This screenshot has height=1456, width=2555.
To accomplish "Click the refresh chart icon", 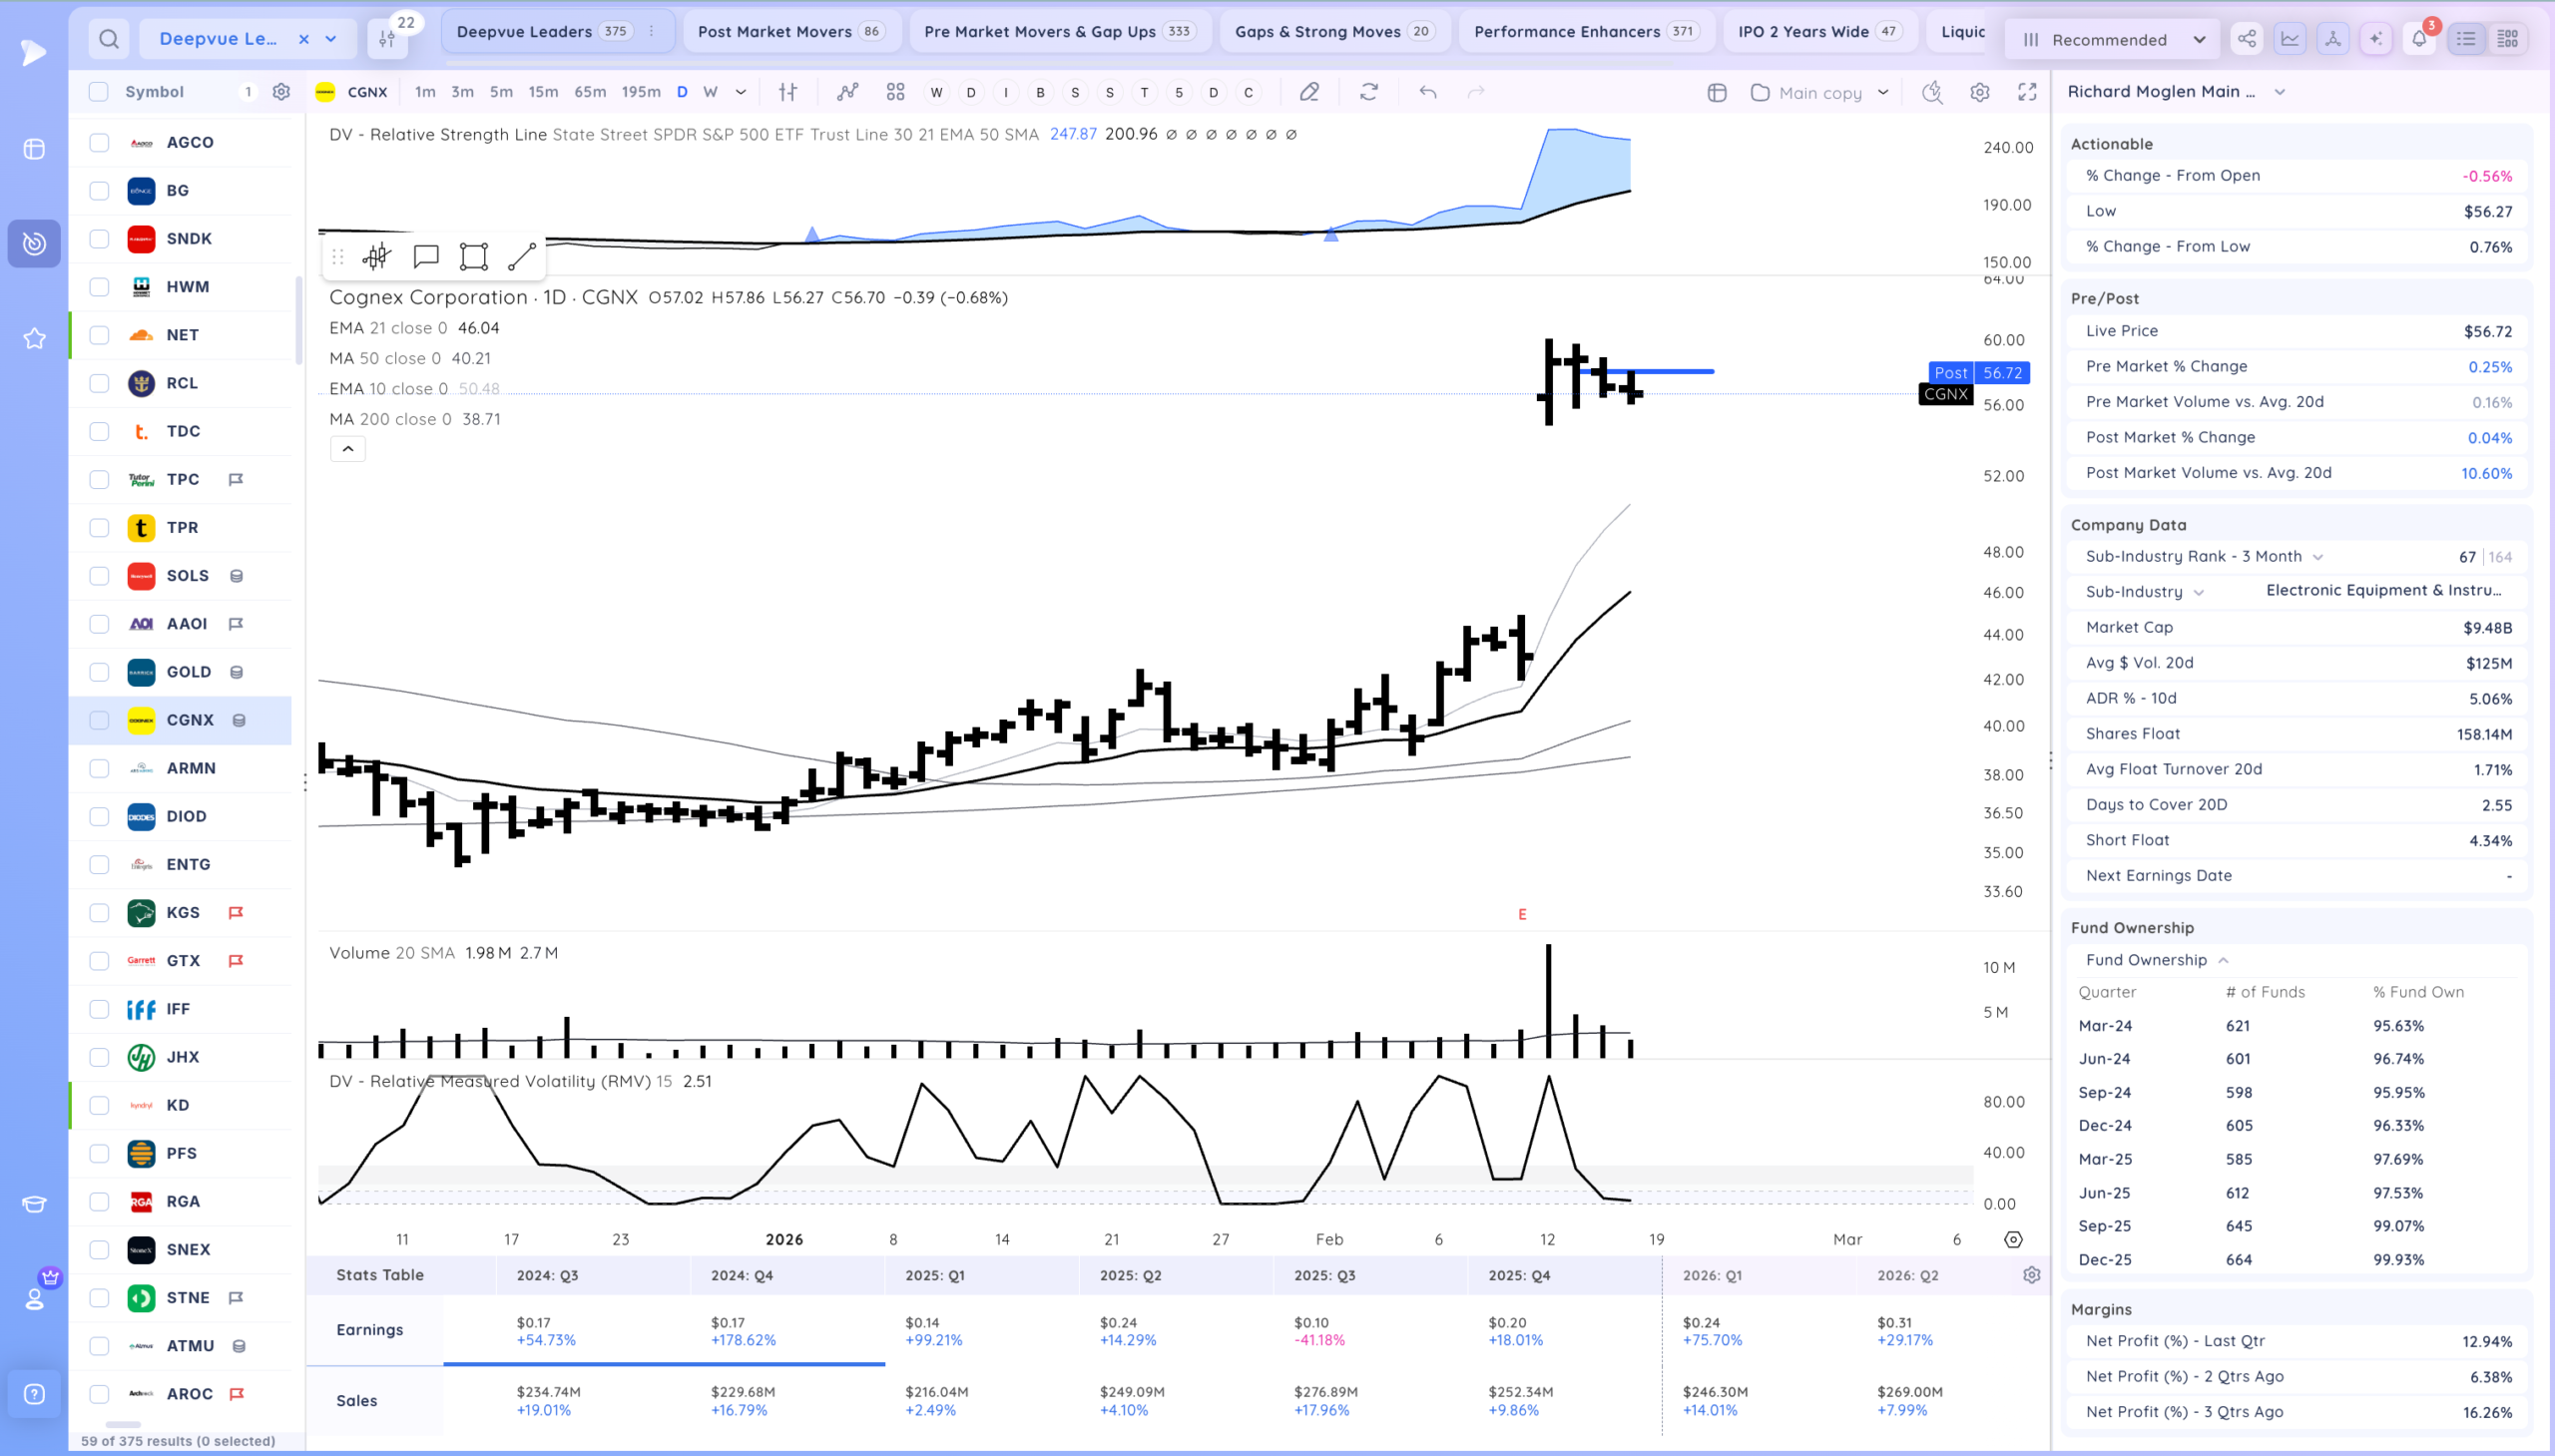I will [x=1369, y=92].
